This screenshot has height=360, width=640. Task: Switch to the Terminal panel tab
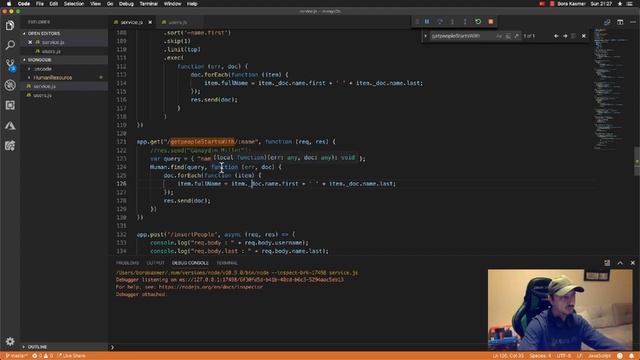click(227, 263)
